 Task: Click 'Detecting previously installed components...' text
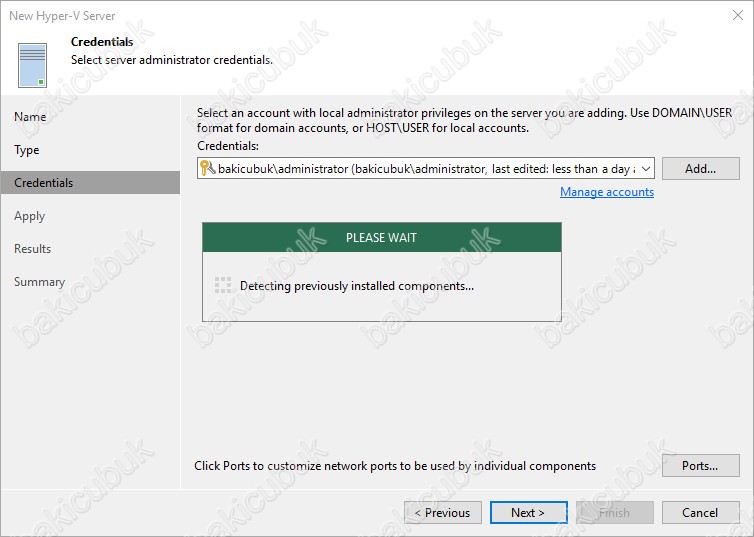coord(357,286)
